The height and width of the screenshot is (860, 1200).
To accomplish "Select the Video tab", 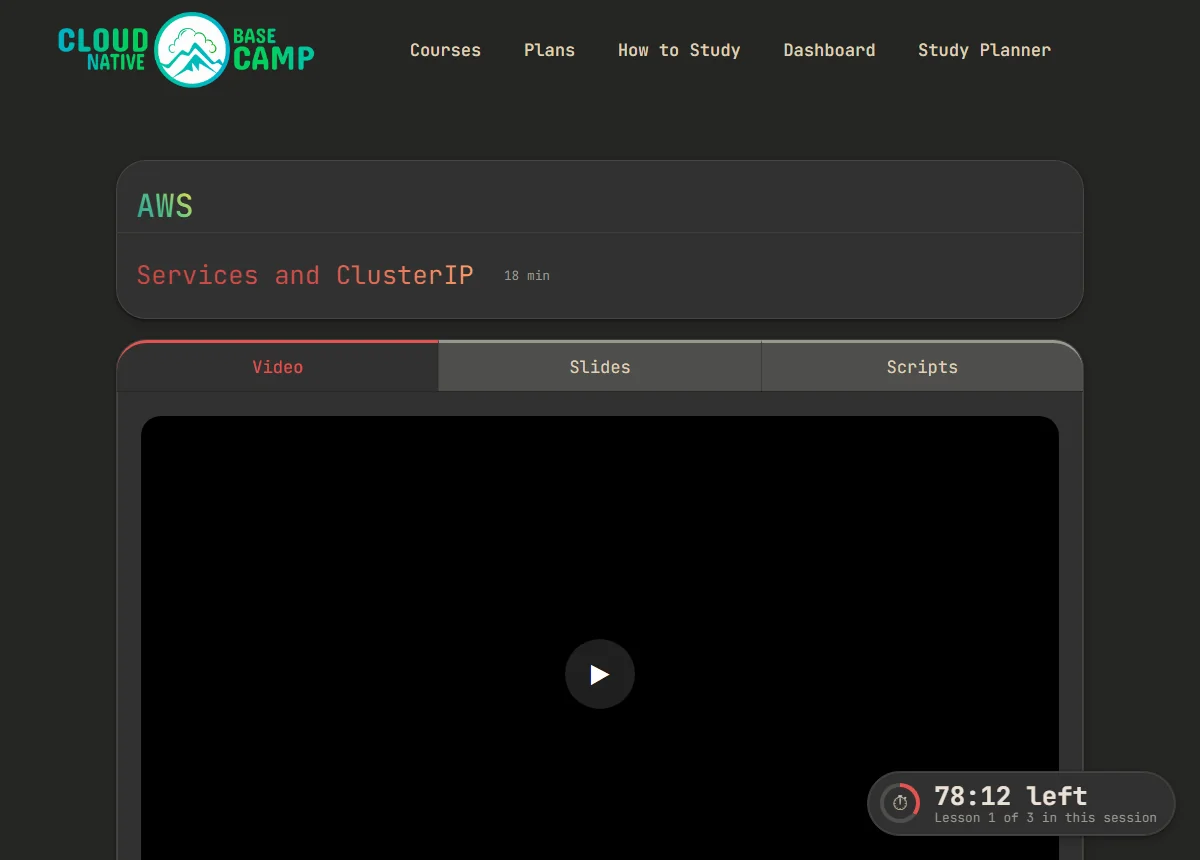I will [278, 366].
